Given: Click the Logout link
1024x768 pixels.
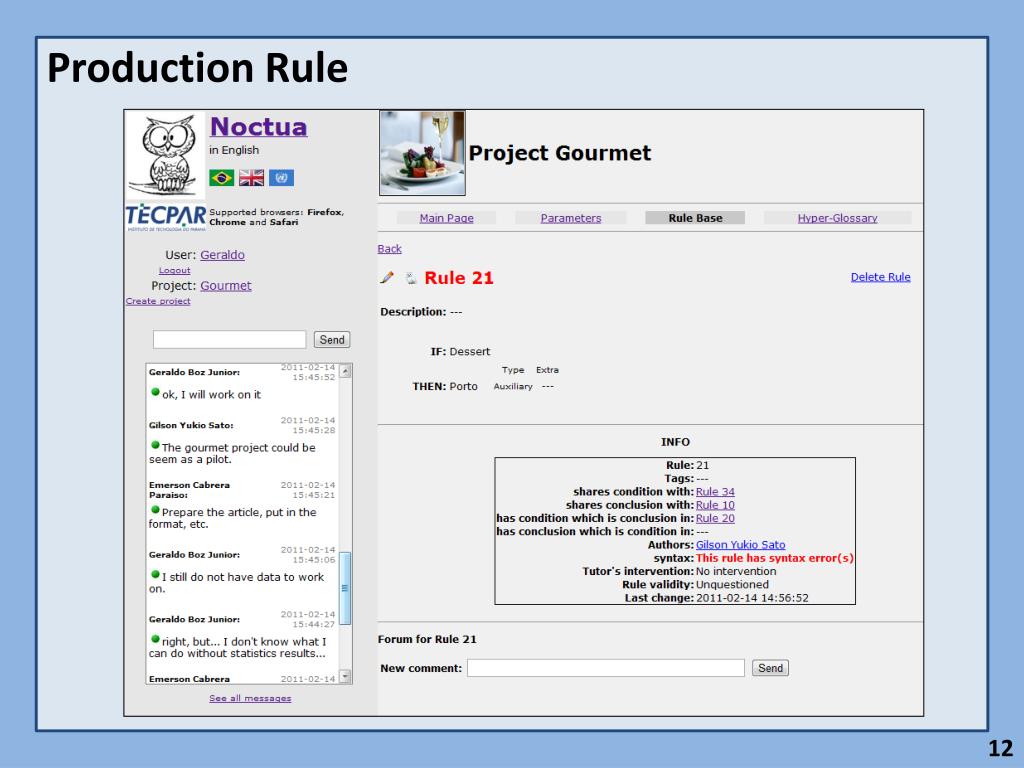Looking at the screenshot, I should pyautogui.click(x=174, y=270).
